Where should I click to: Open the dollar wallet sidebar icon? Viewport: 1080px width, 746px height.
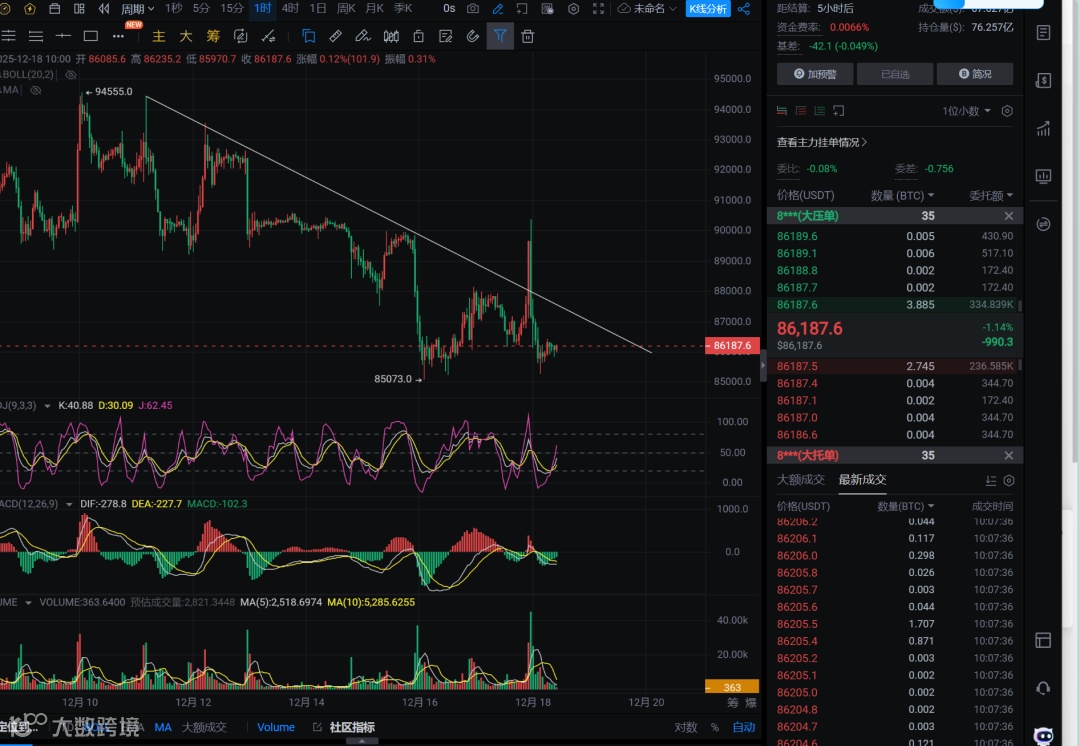(1043, 81)
